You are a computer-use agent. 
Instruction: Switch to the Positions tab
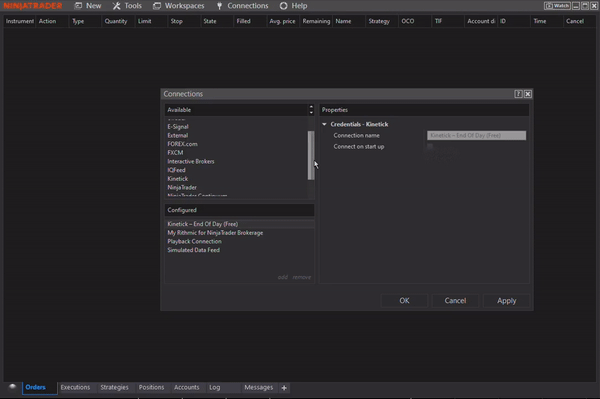coord(152,388)
